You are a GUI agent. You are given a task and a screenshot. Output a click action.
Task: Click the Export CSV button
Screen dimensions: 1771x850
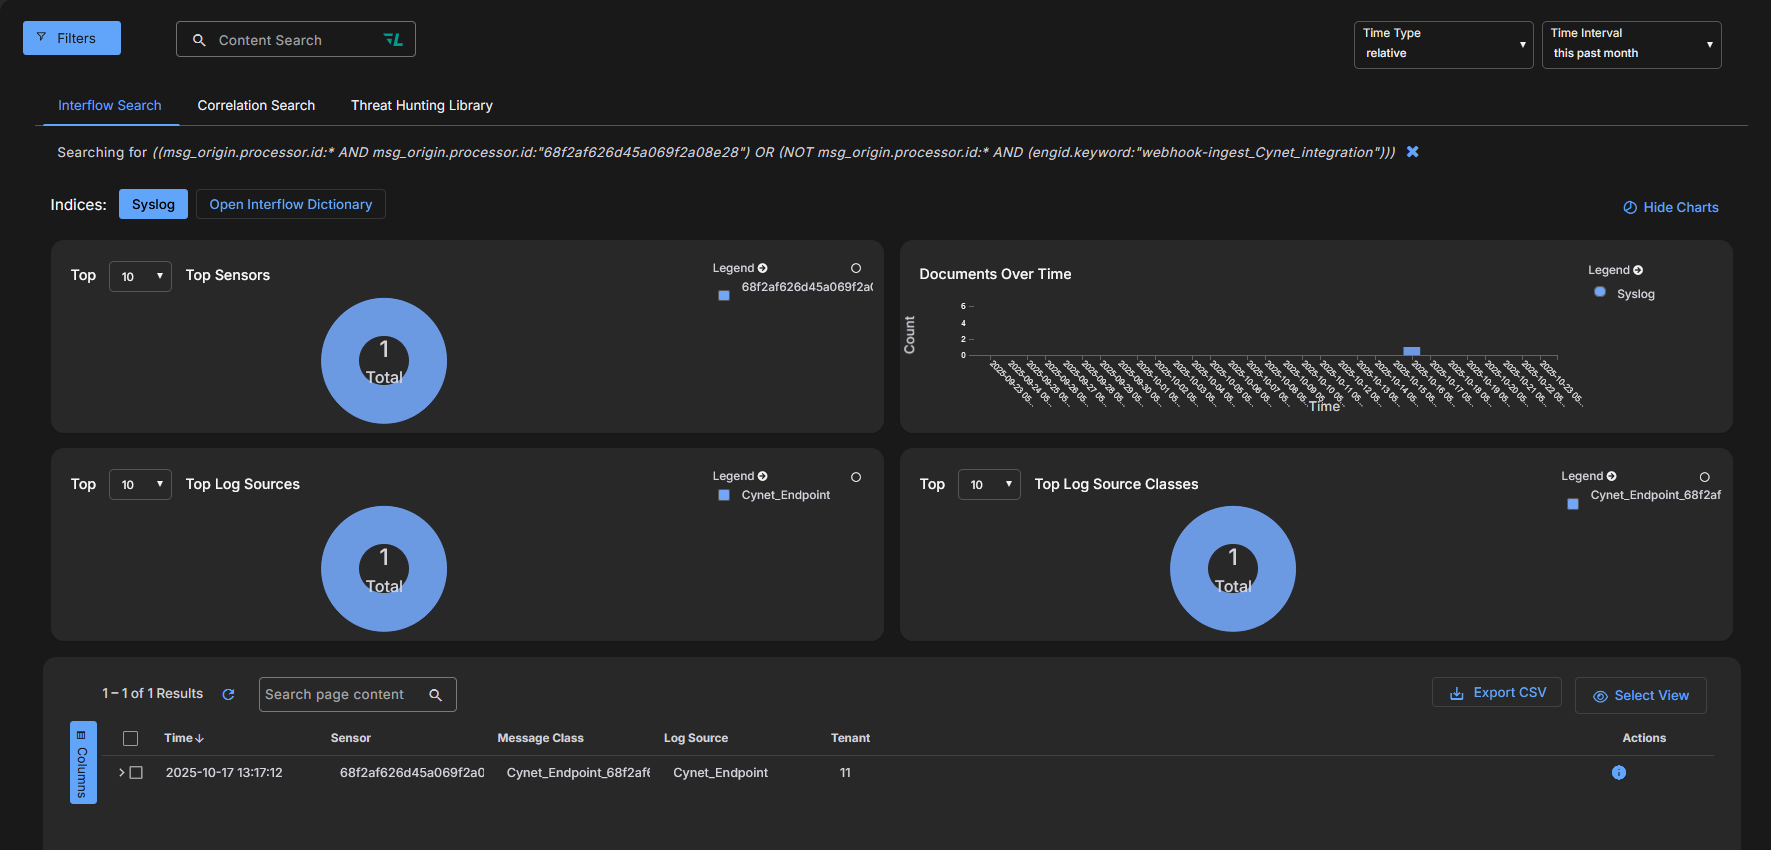pos(1497,693)
